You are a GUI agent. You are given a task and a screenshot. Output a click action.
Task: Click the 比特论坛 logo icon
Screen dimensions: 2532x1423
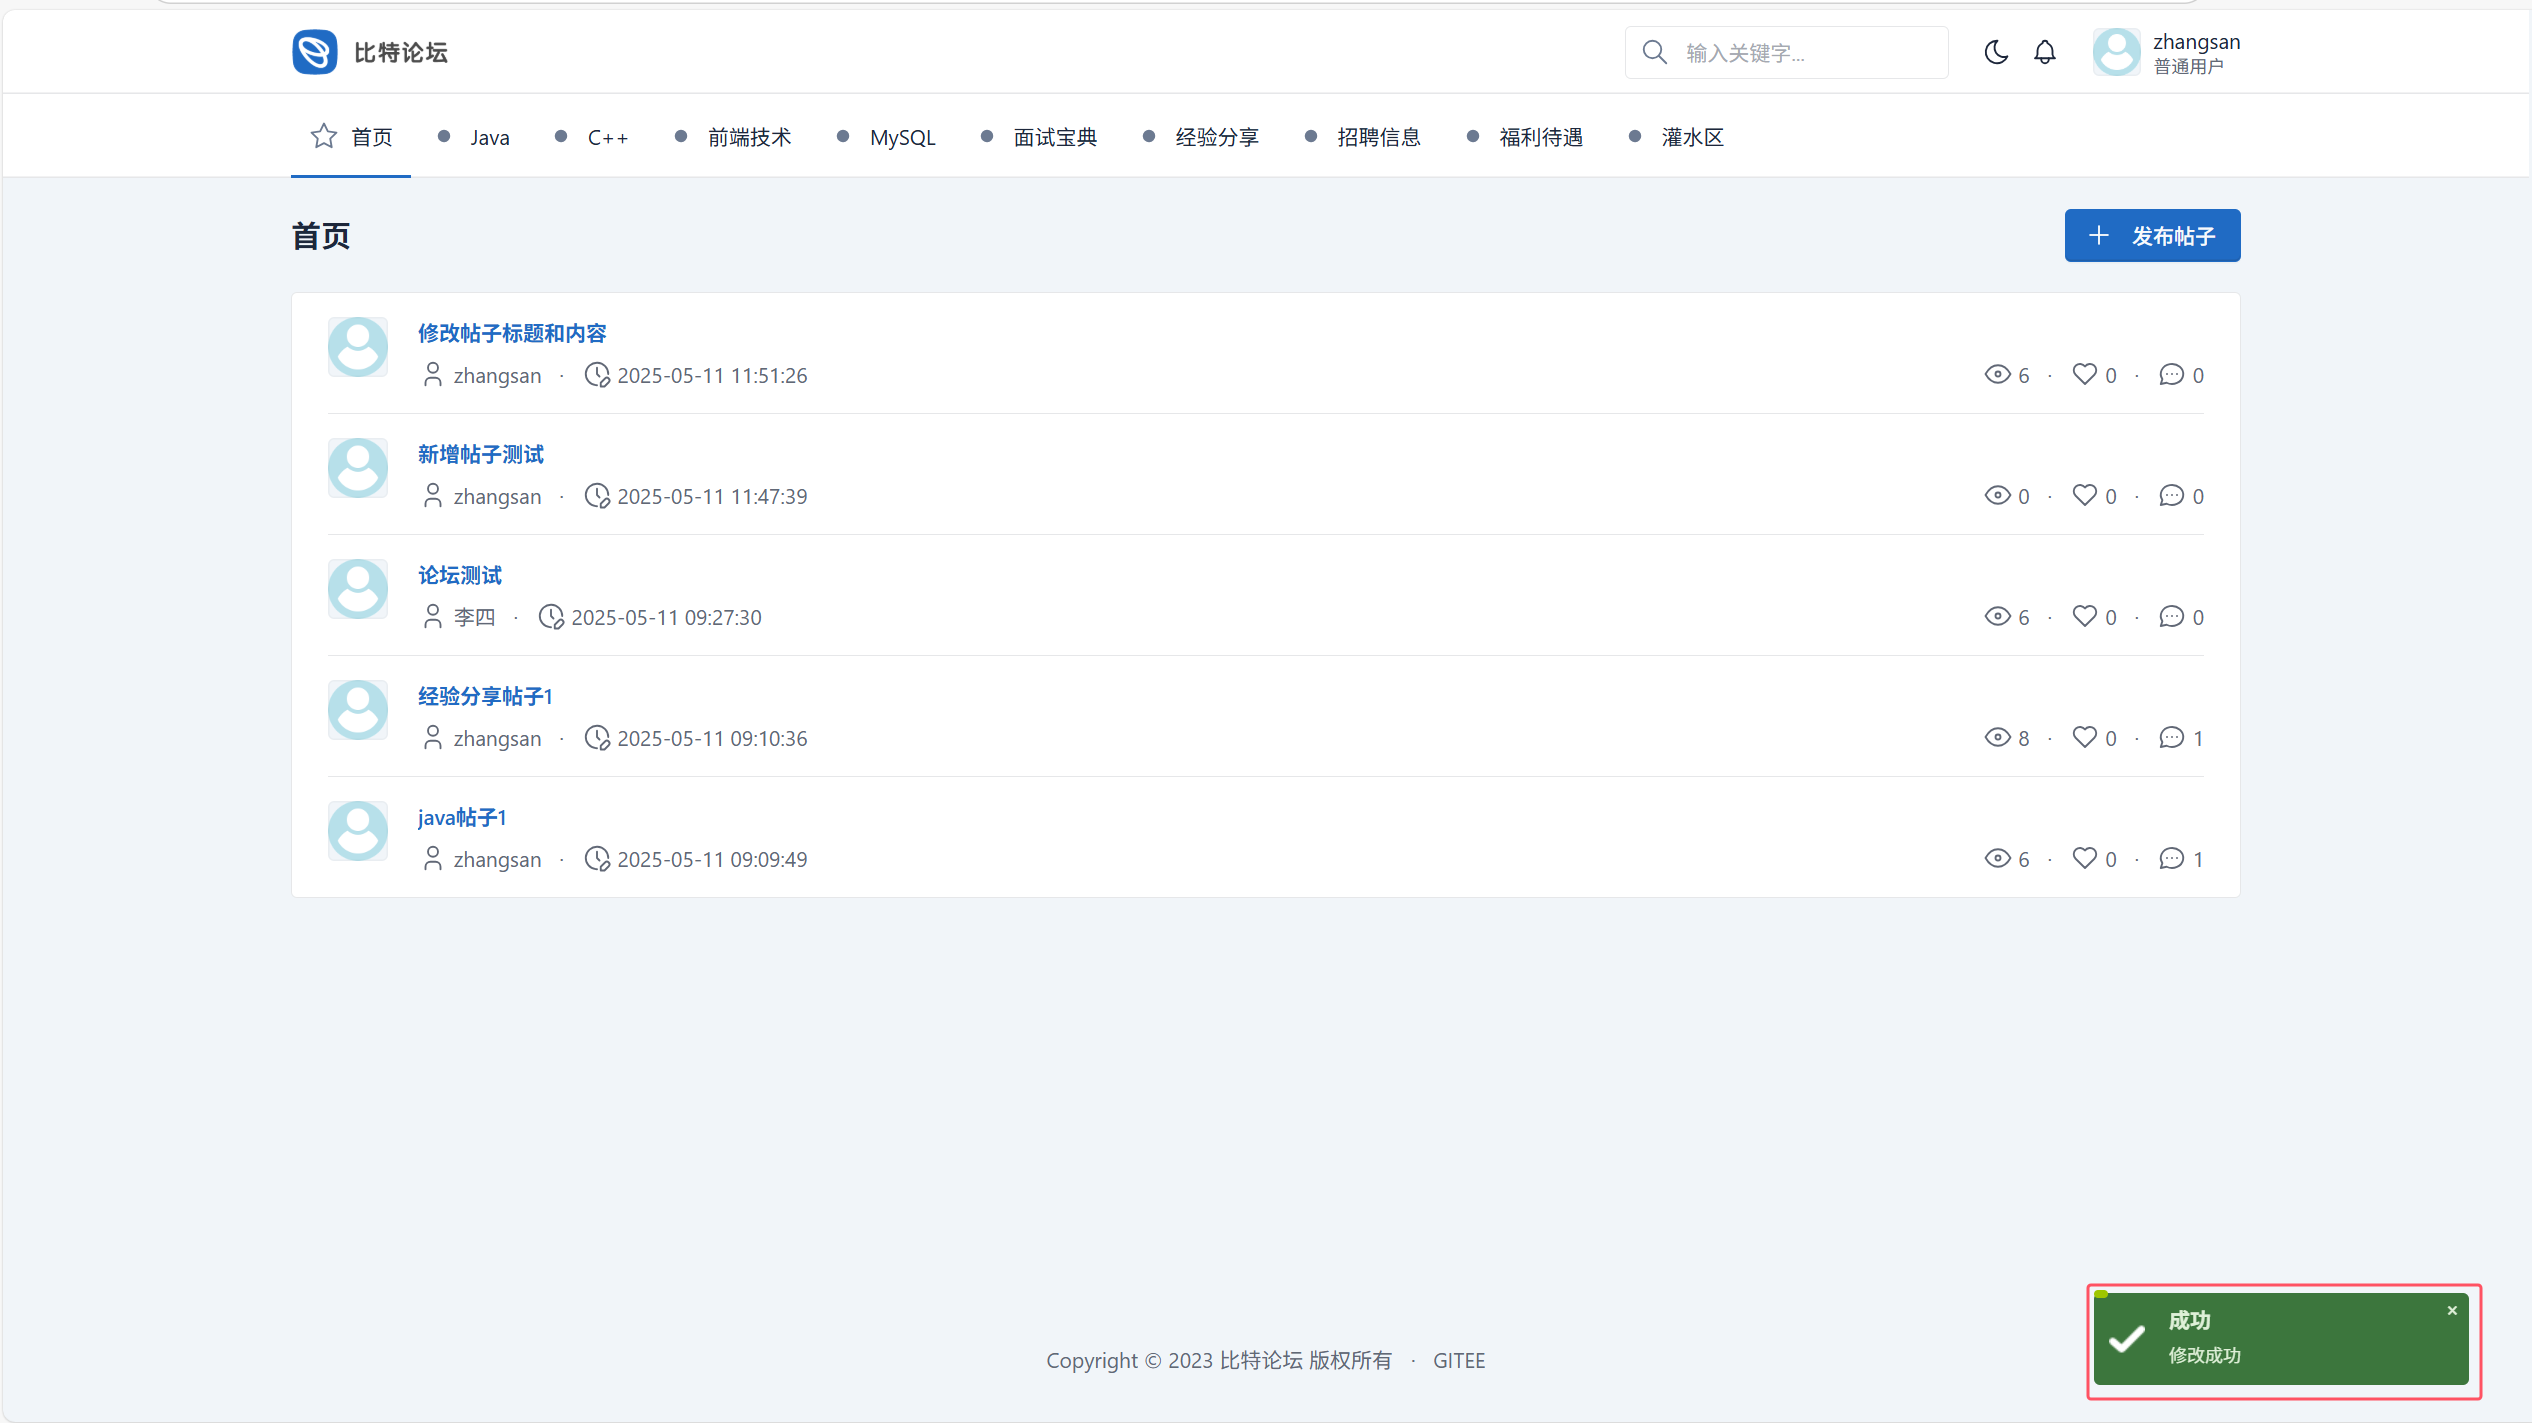315,52
